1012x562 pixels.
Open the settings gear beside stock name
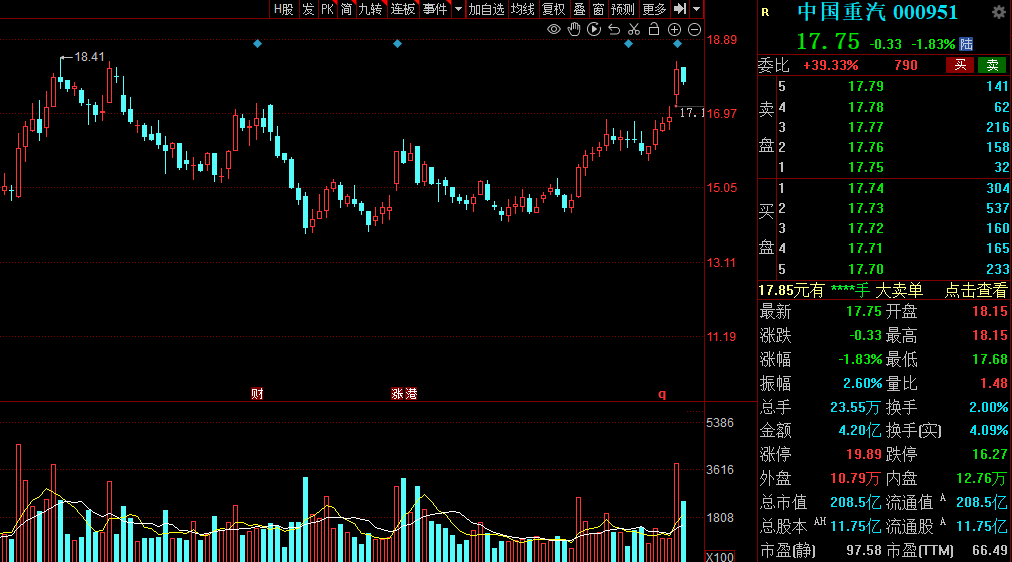pyautogui.click(x=998, y=12)
